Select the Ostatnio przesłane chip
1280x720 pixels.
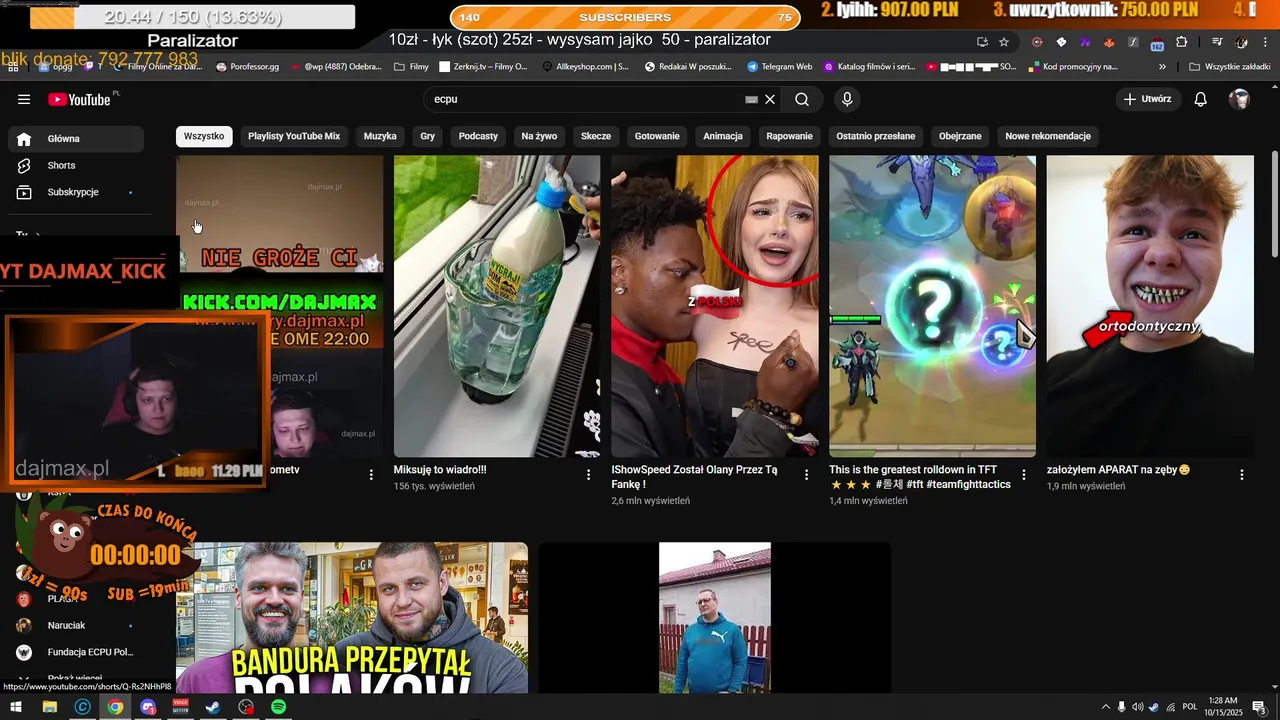(x=876, y=136)
